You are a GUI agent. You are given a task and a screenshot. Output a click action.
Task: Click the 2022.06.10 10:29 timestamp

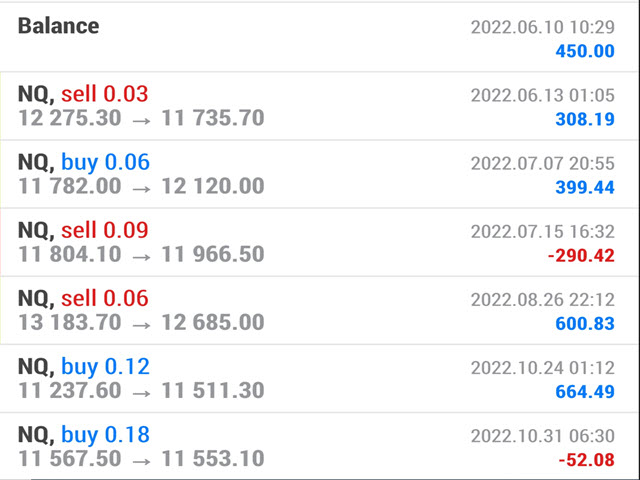[542, 27]
